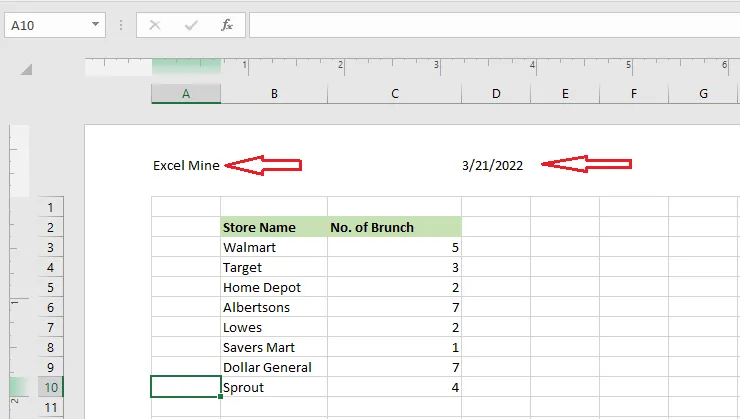The width and height of the screenshot is (740, 419).
Task: Select the Home Depot cell
Action: [x=274, y=287]
